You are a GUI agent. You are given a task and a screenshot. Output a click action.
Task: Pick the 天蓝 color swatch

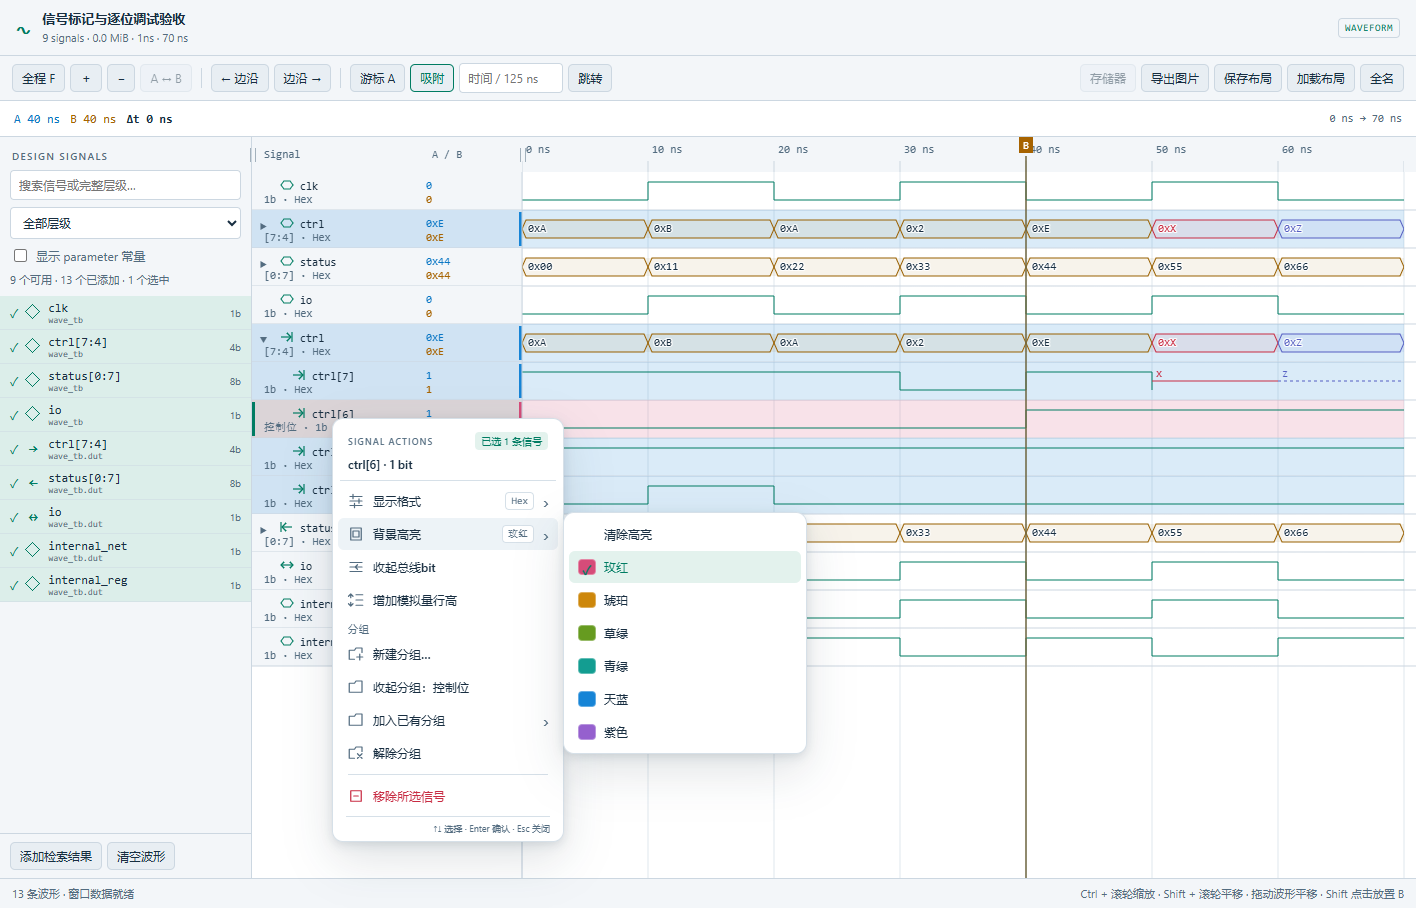tap(587, 699)
